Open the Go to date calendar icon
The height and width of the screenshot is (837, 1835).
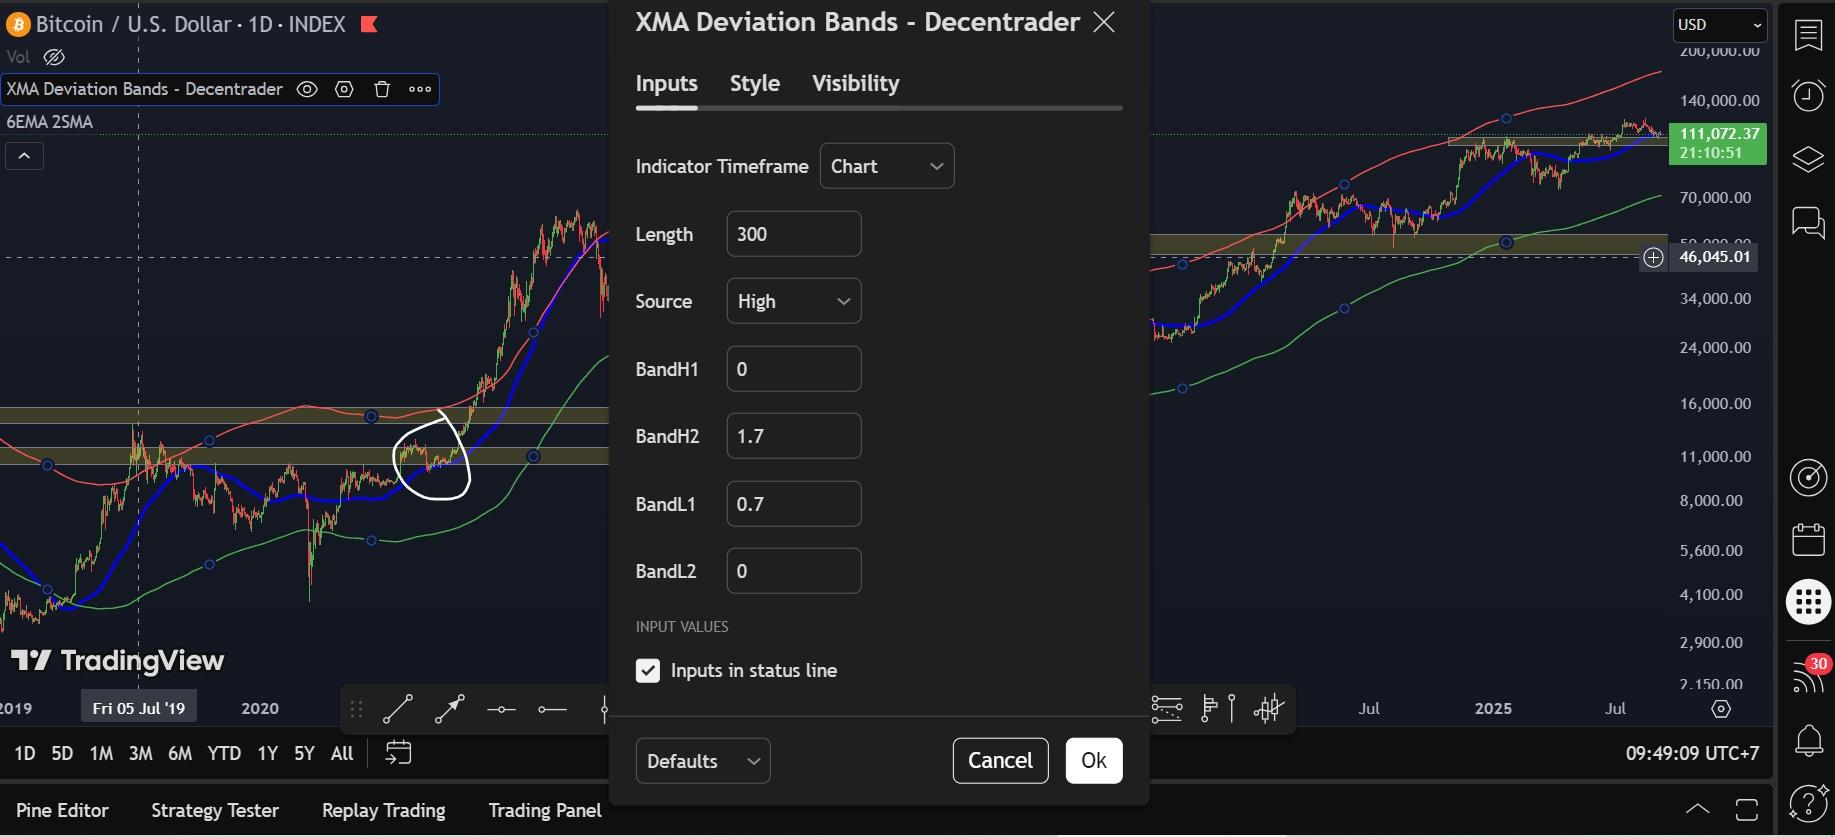click(x=398, y=753)
